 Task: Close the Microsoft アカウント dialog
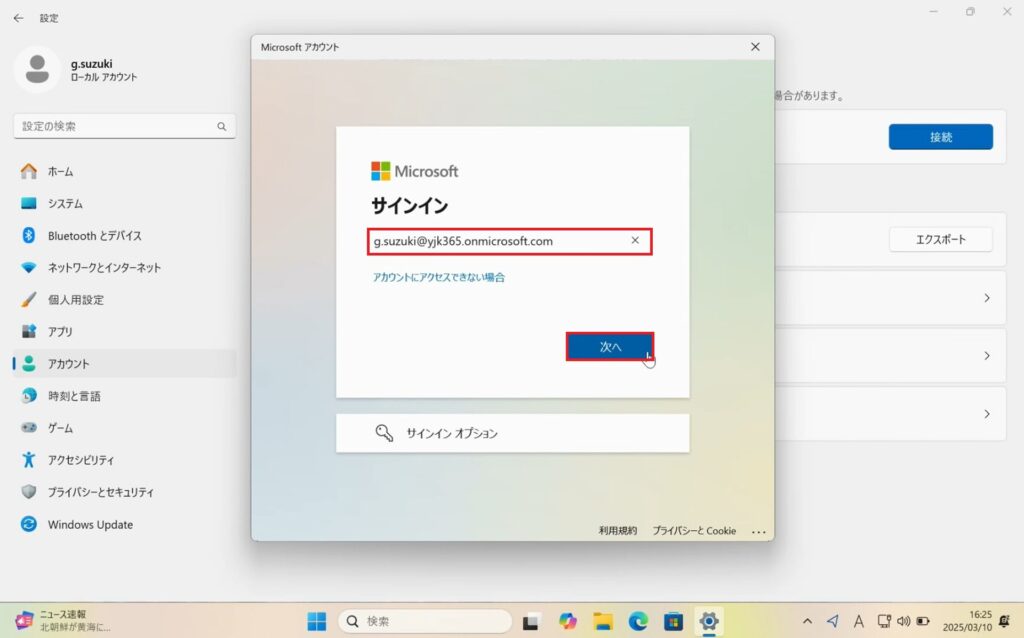point(756,47)
